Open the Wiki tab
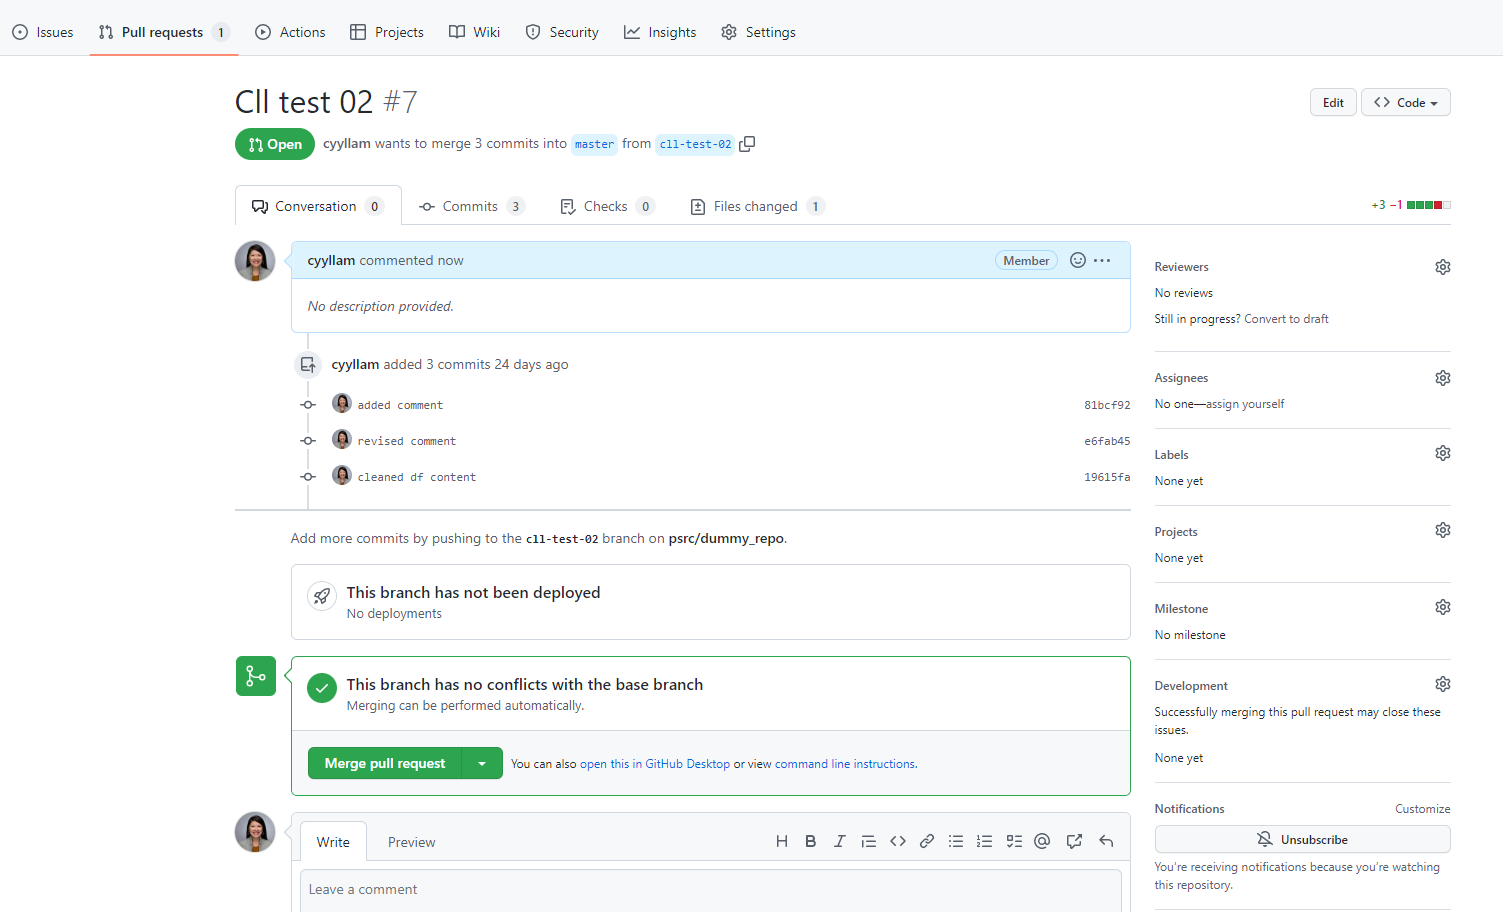1503x912 pixels. [474, 32]
